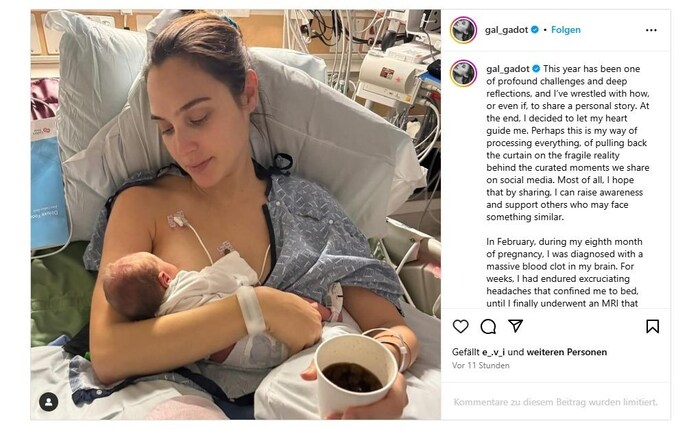
Task: Show tagged people icon on the photo
Action: click(x=49, y=402)
